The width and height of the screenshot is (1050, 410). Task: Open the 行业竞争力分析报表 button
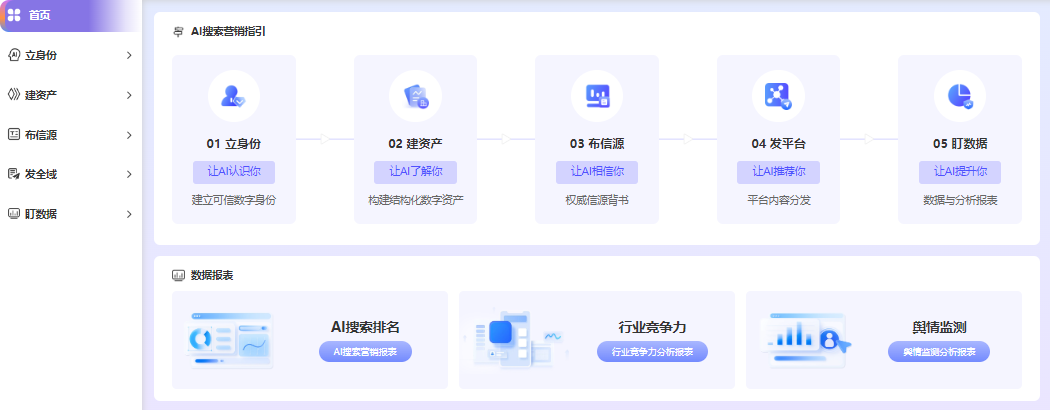pos(652,352)
